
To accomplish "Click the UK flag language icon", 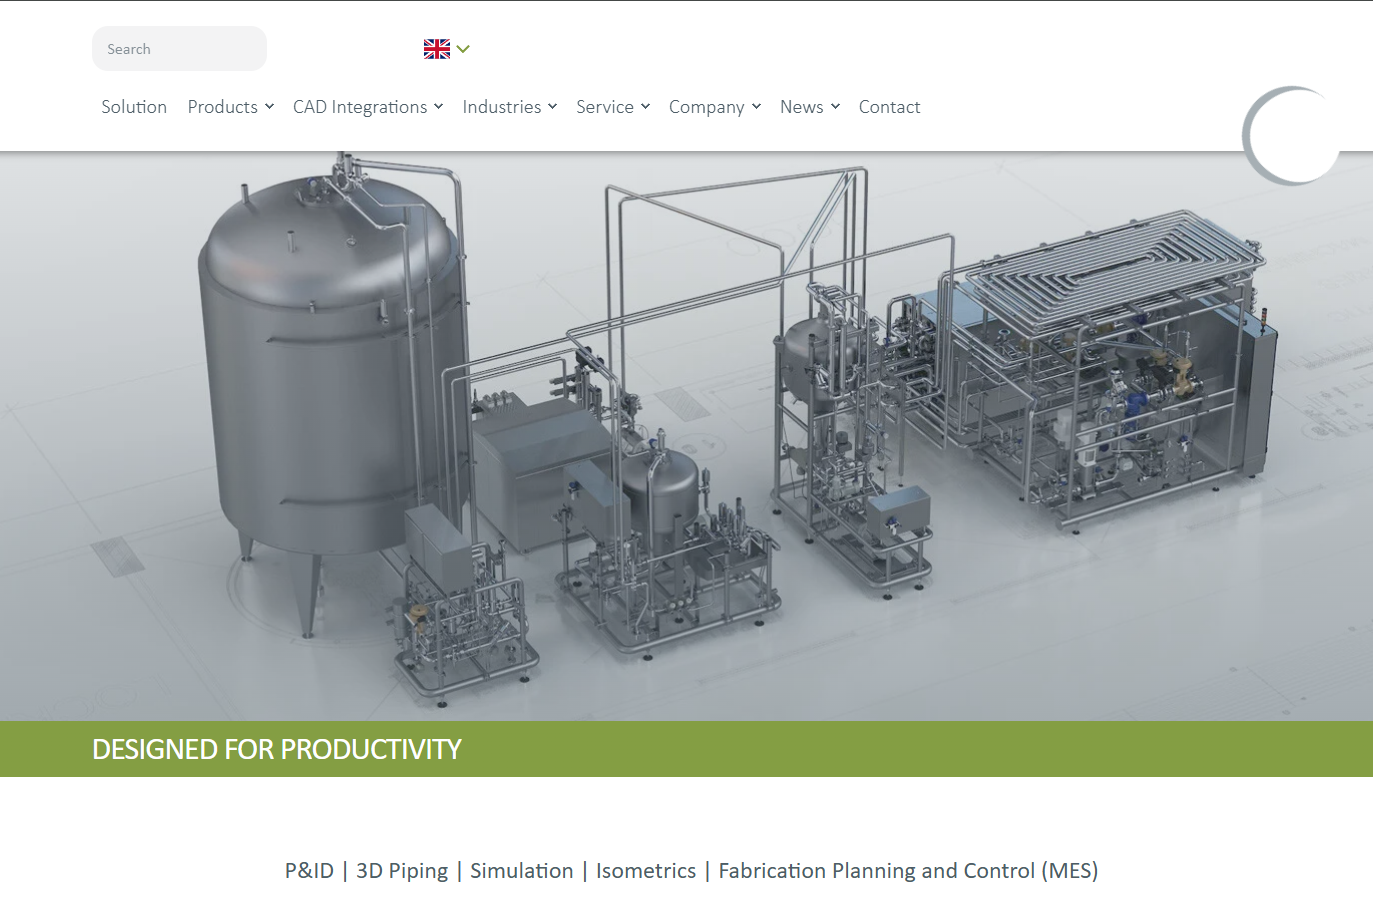I will (437, 49).
